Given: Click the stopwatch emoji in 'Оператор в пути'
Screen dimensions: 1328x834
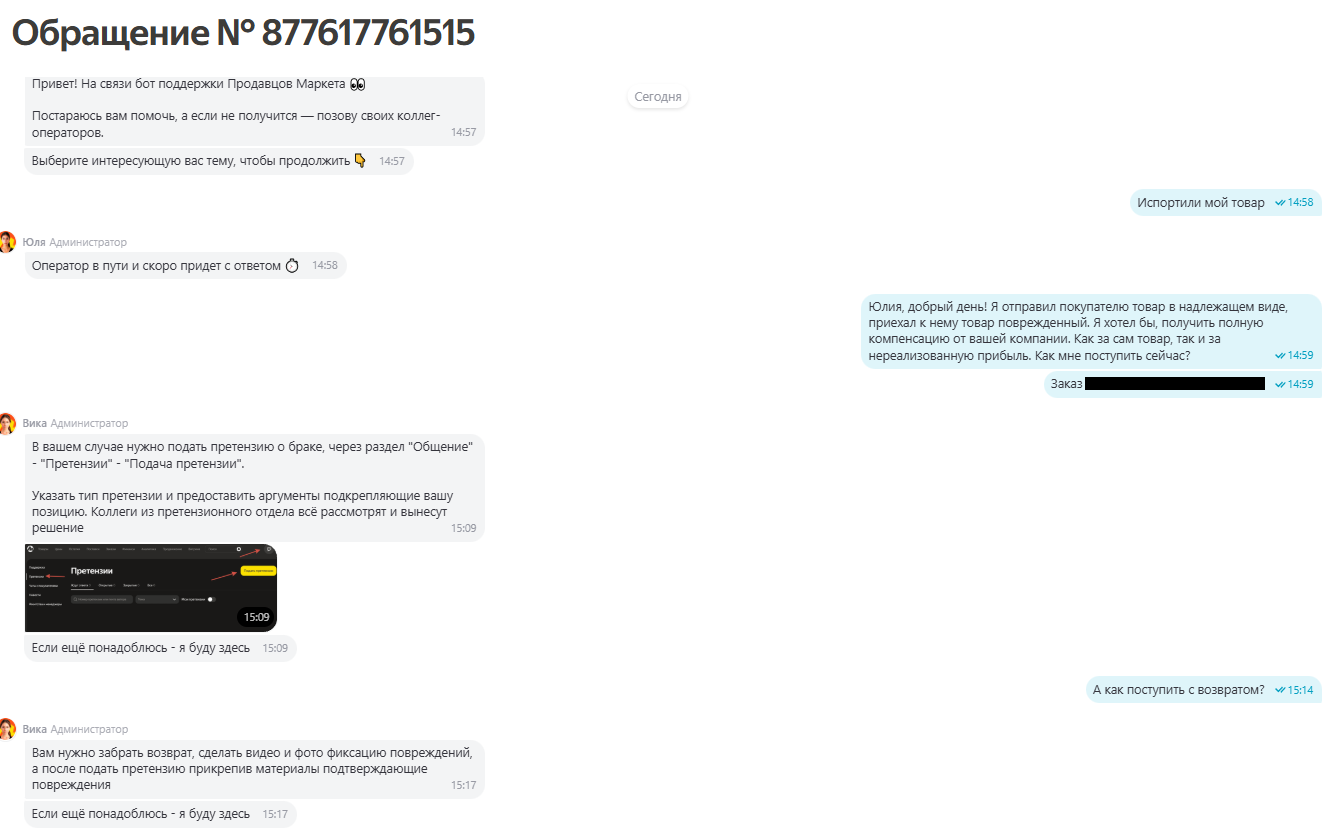Looking at the screenshot, I should point(292,266).
